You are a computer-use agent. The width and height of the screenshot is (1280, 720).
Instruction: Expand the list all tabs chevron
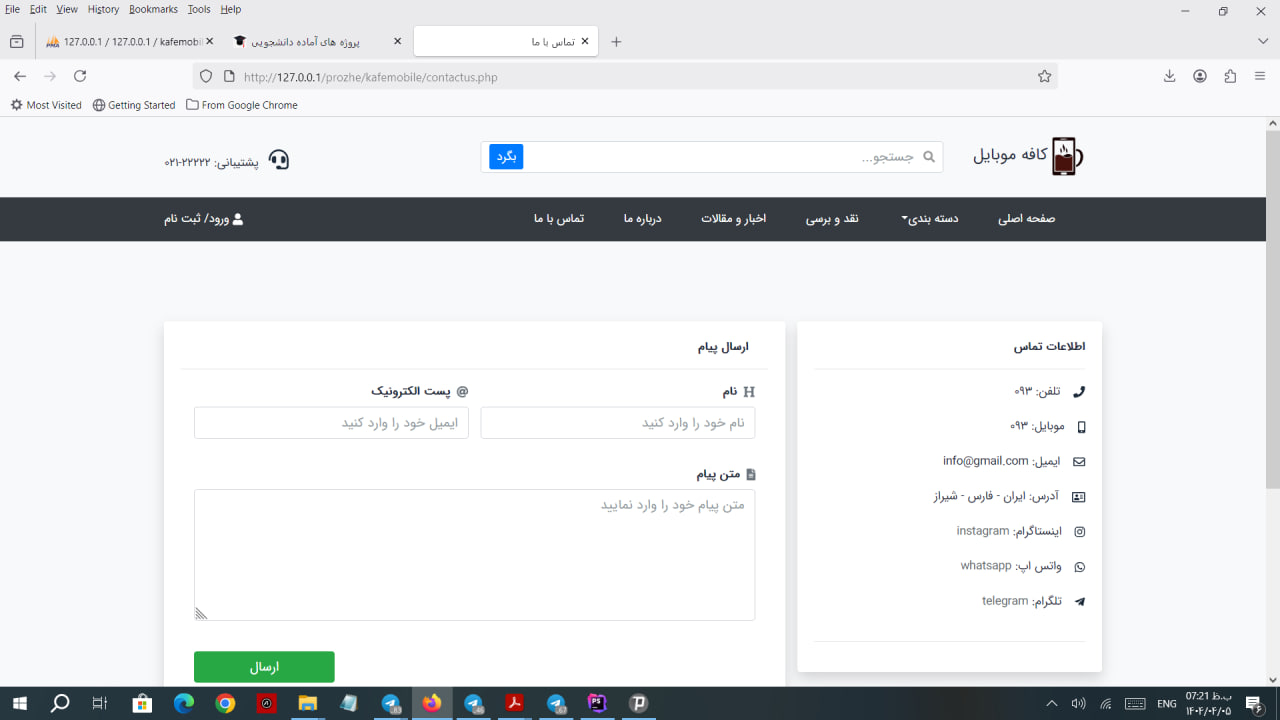tap(1263, 41)
